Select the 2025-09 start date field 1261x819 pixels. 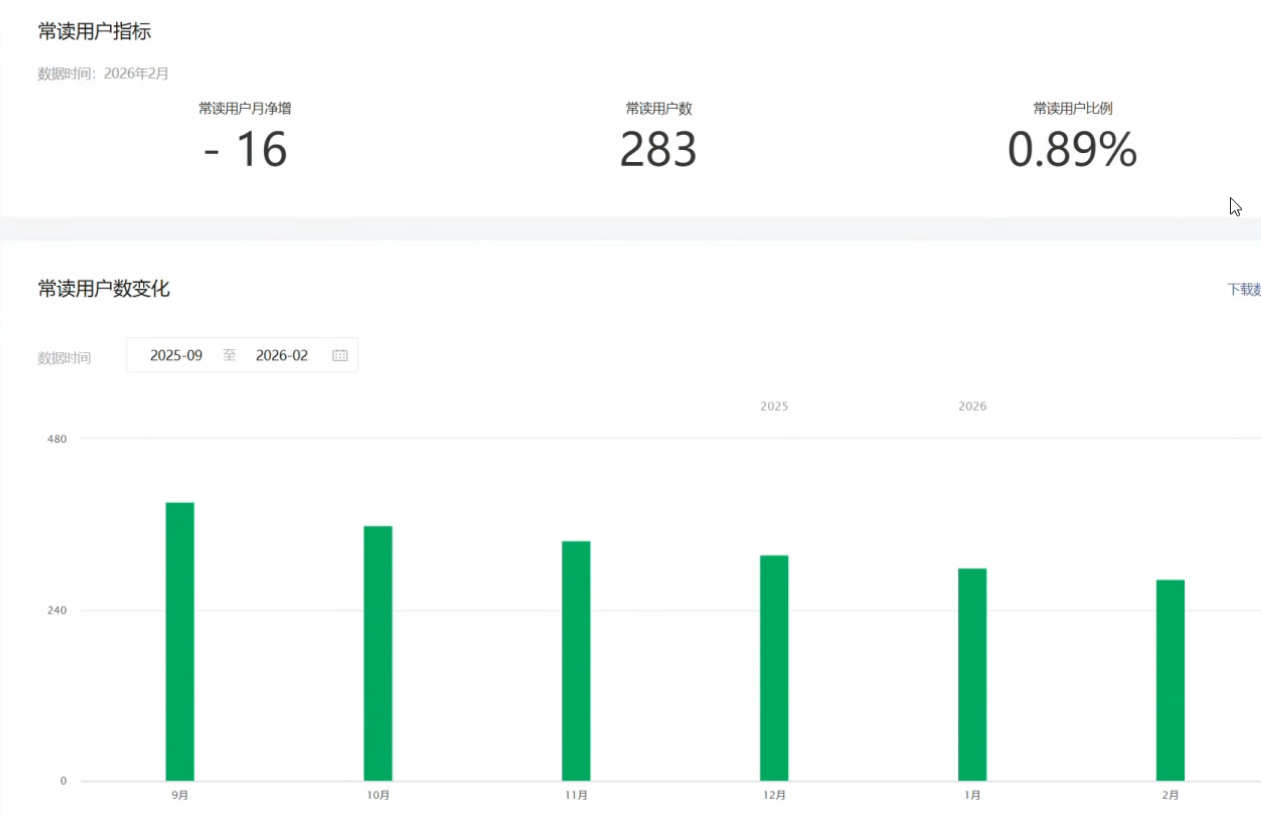pyautogui.click(x=176, y=355)
